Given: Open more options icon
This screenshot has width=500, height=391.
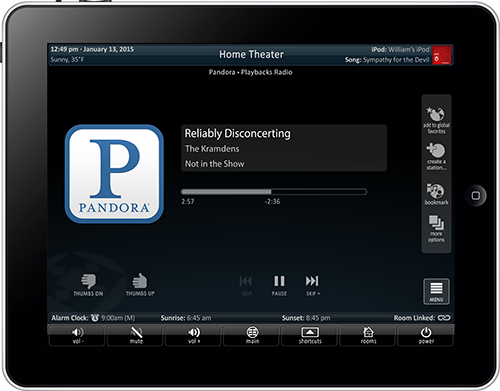Looking at the screenshot, I should 436,223.
